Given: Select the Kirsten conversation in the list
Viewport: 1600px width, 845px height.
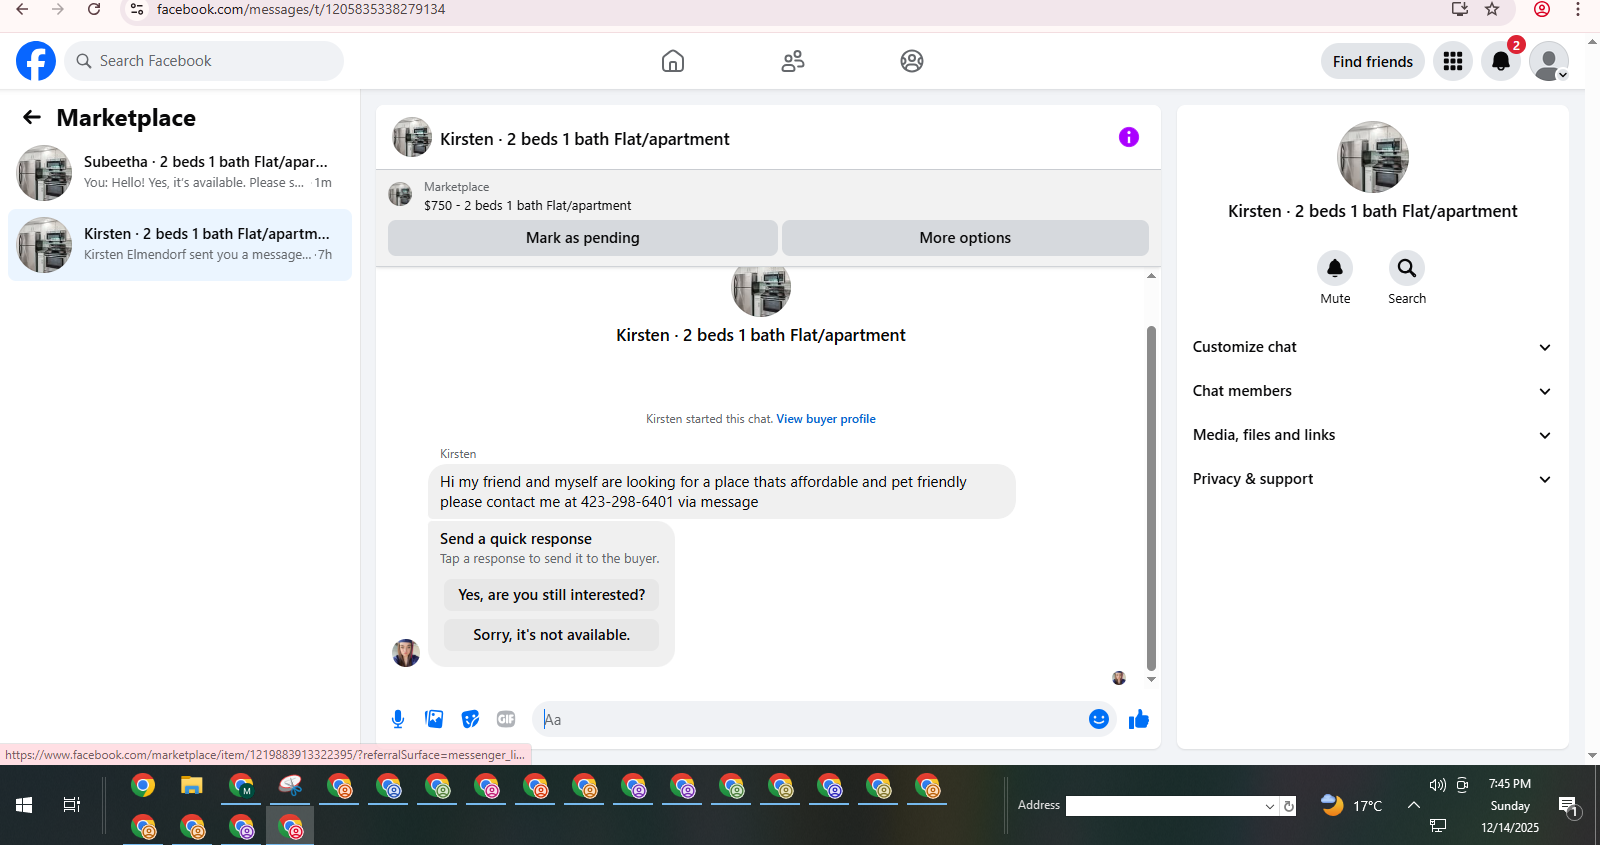Looking at the screenshot, I should tap(180, 245).
